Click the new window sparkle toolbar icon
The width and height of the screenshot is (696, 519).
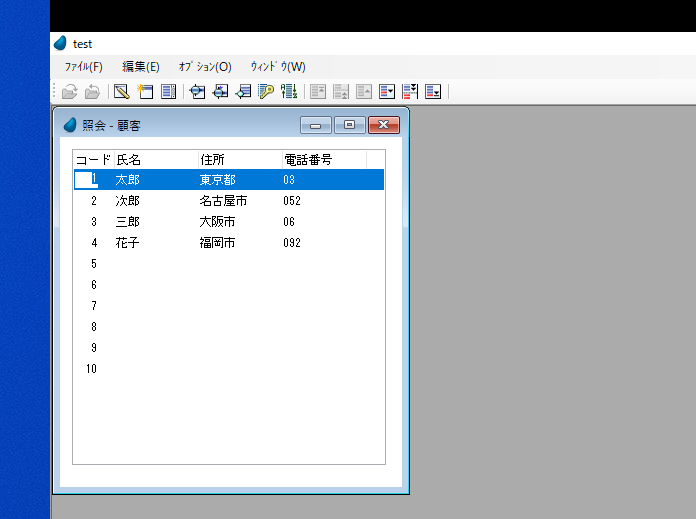145,92
